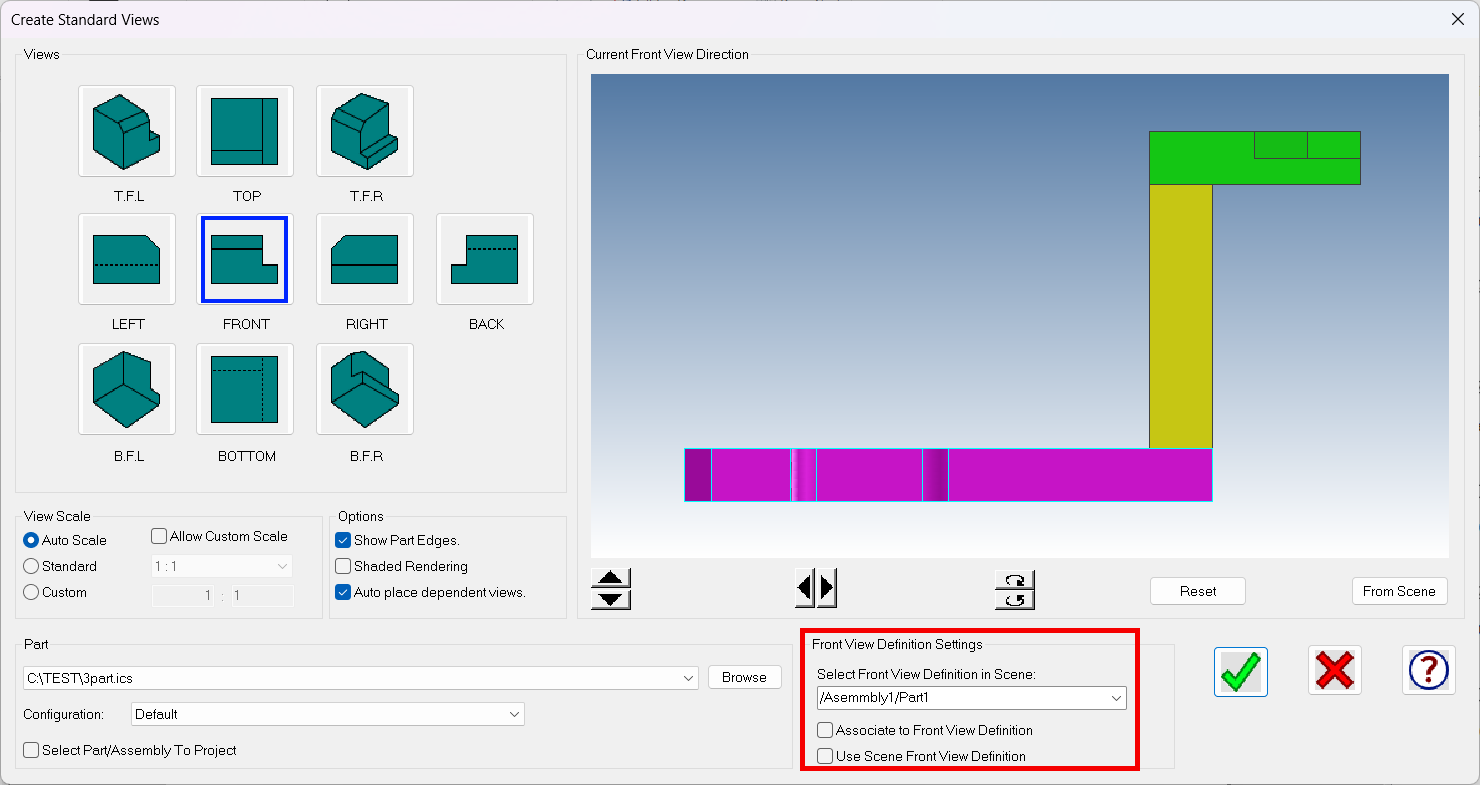Select the LEFT view icon
This screenshot has height=785, width=1480.
(x=127, y=259)
